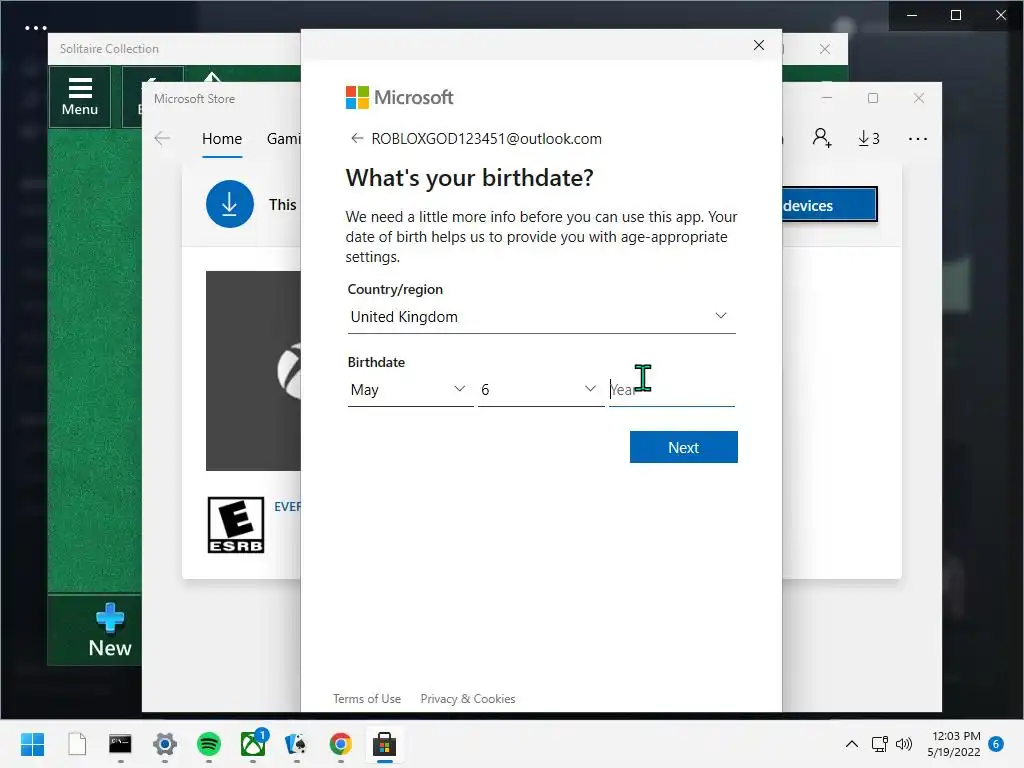Open the Xbox game thumbnail in Store
This screenshot has height=768, width=1024.
(x=253, y=371)
